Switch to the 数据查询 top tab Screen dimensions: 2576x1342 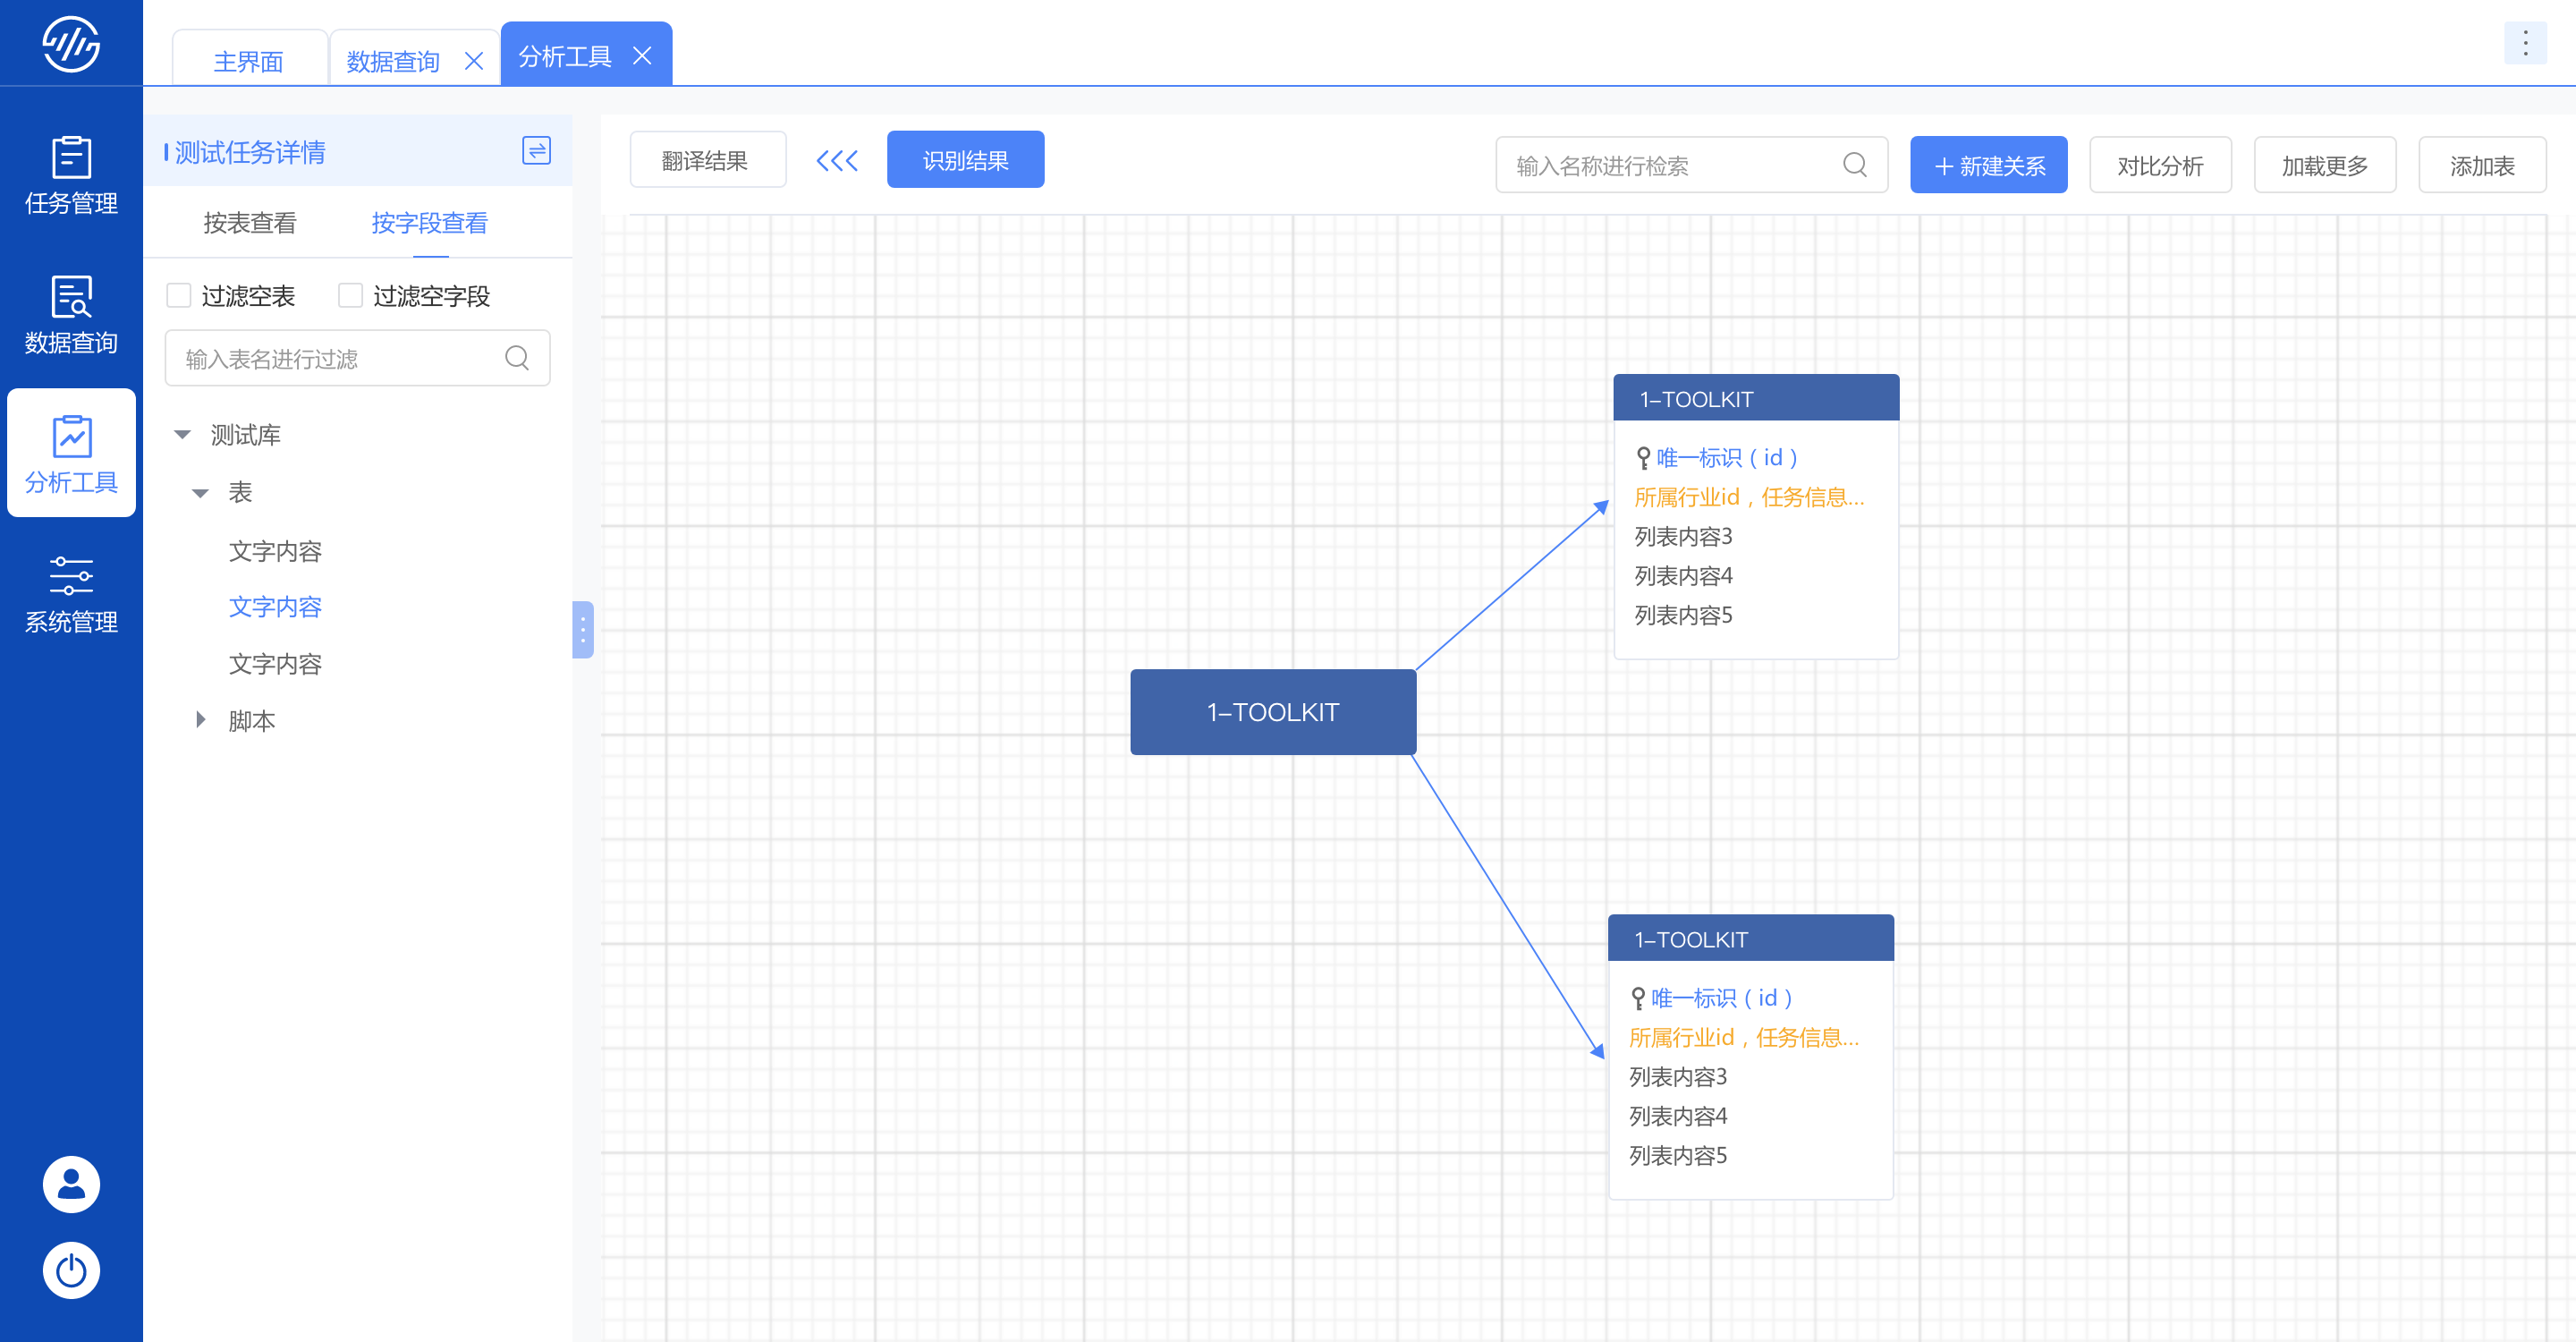click(393, 61)
